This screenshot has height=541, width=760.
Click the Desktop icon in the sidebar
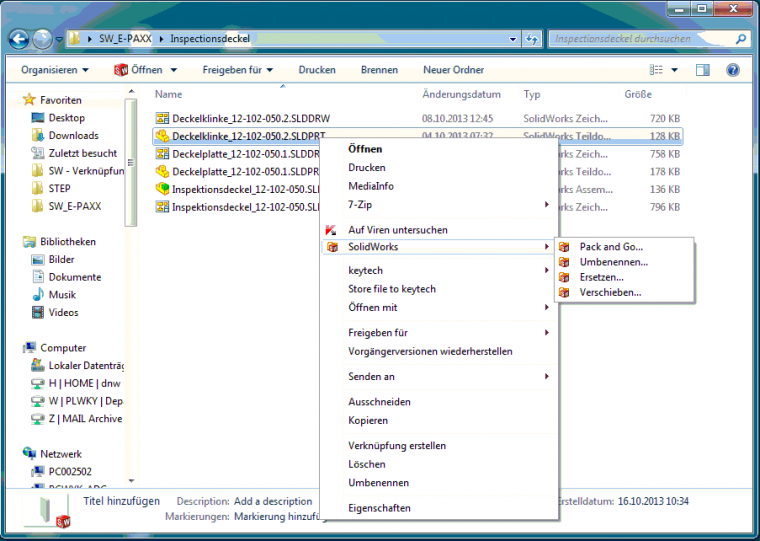click(x=38, y=118)
